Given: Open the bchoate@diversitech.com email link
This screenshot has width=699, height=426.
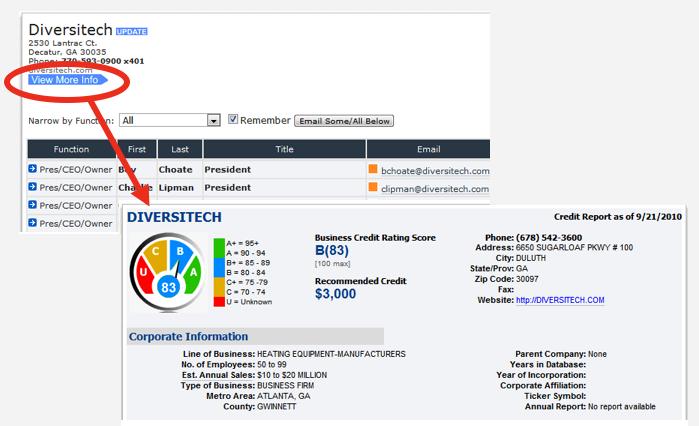Looking at the screenshot, I should click(x=435, y=171).
